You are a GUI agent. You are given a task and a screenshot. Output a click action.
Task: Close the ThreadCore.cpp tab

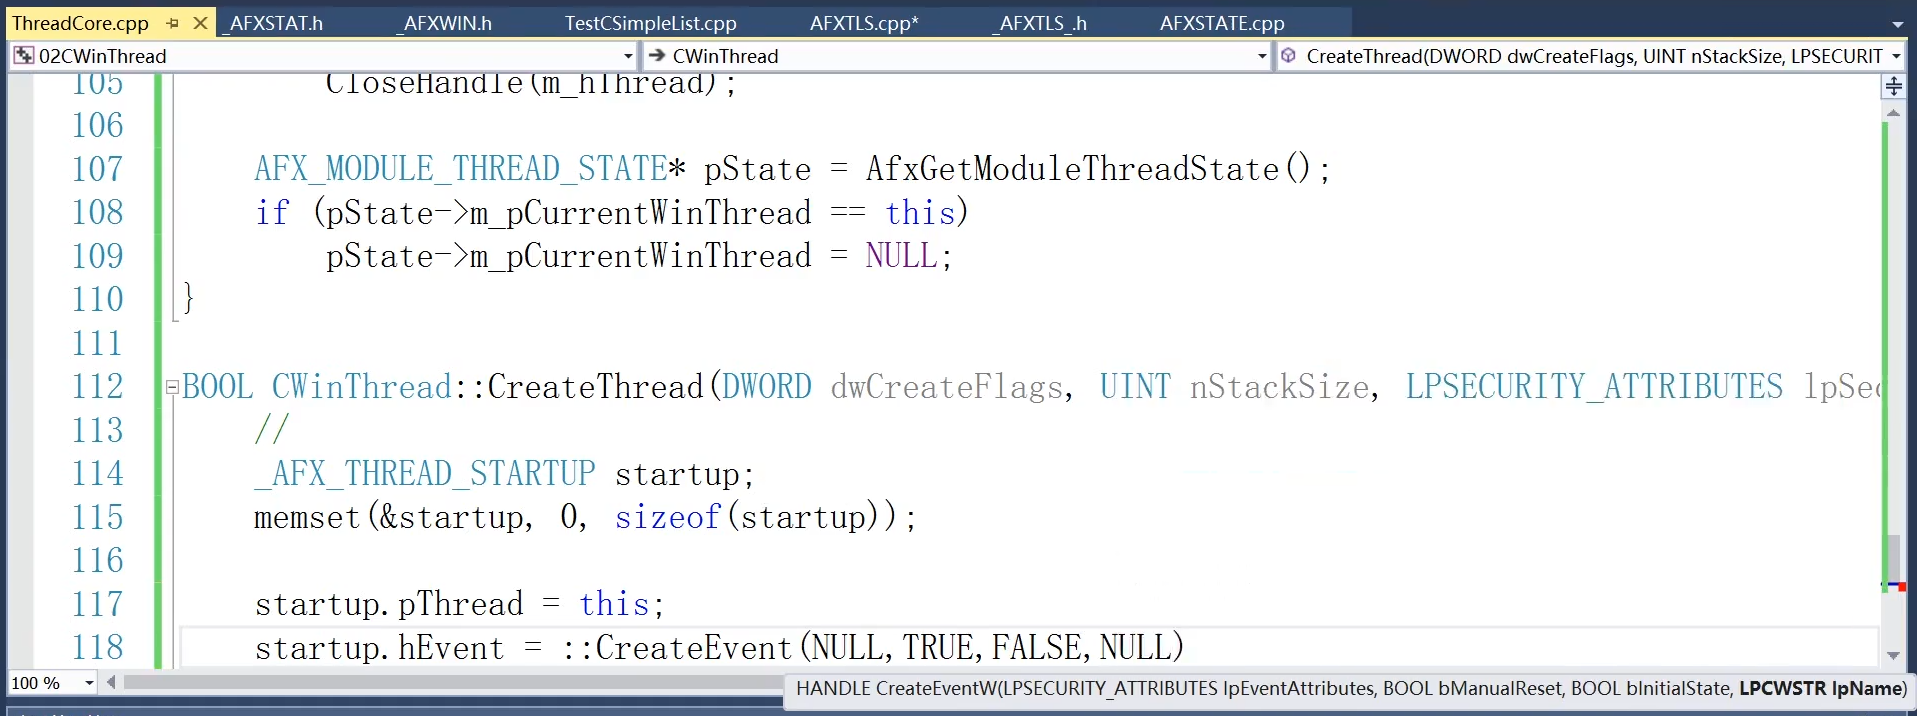coord(200,23)
